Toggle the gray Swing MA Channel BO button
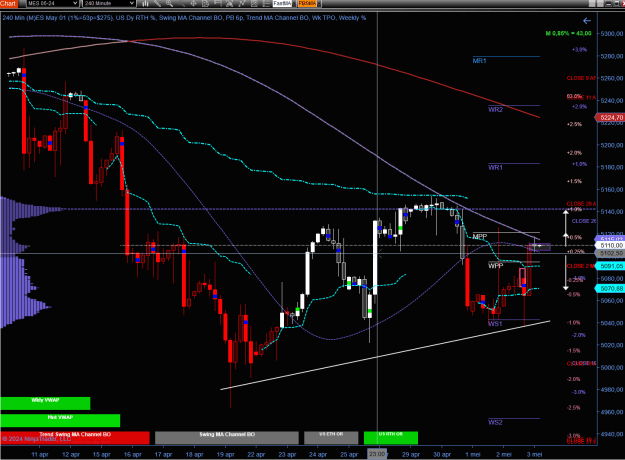Screen dimensions: 625x460 pyautogui.click(x=227, y=437)
